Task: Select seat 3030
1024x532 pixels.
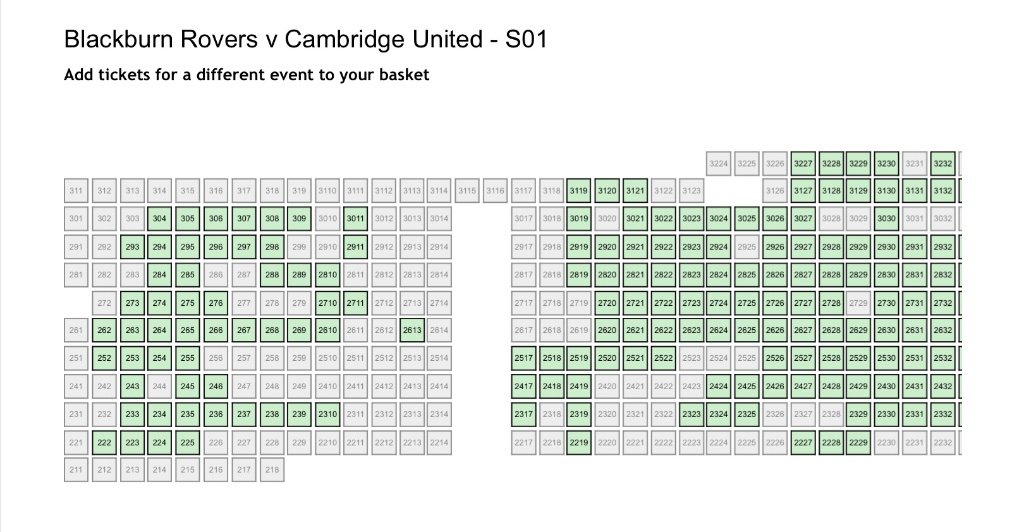Action: point(886,219)
